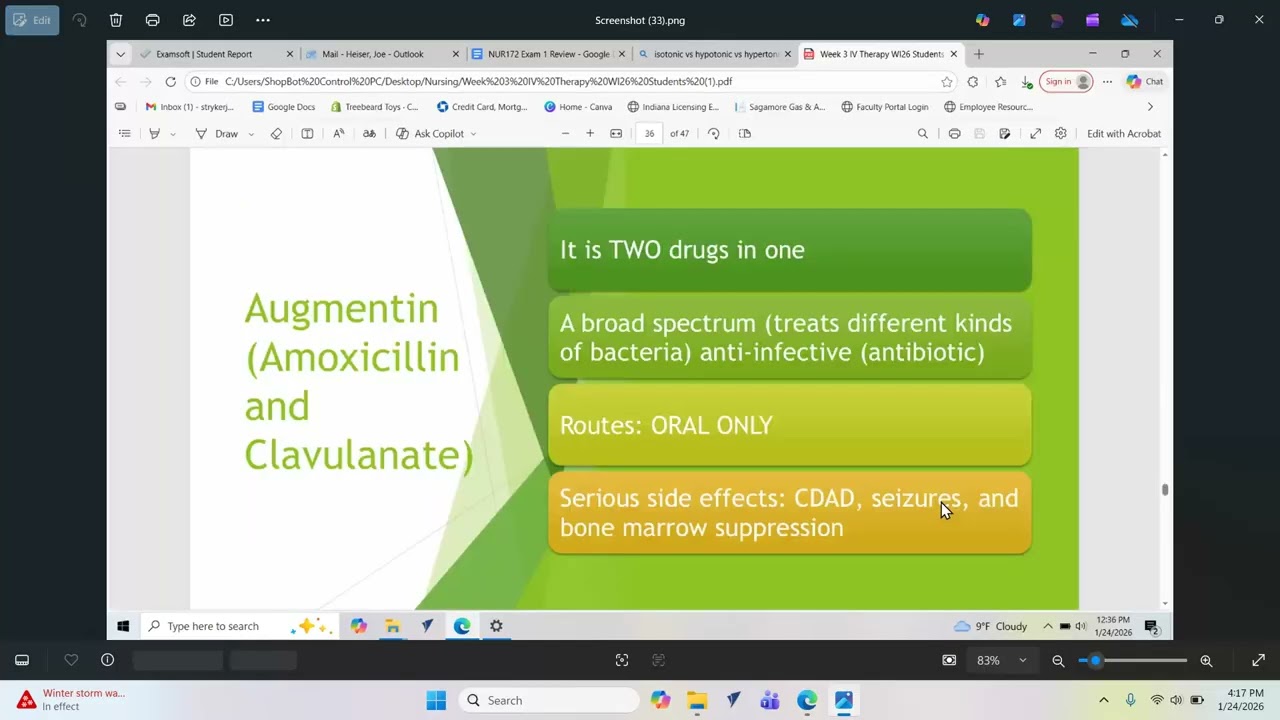Open the Windows 11 Start menu
Image resolution: width=1280 pixels, height=720 pixels.
(436, 700)
